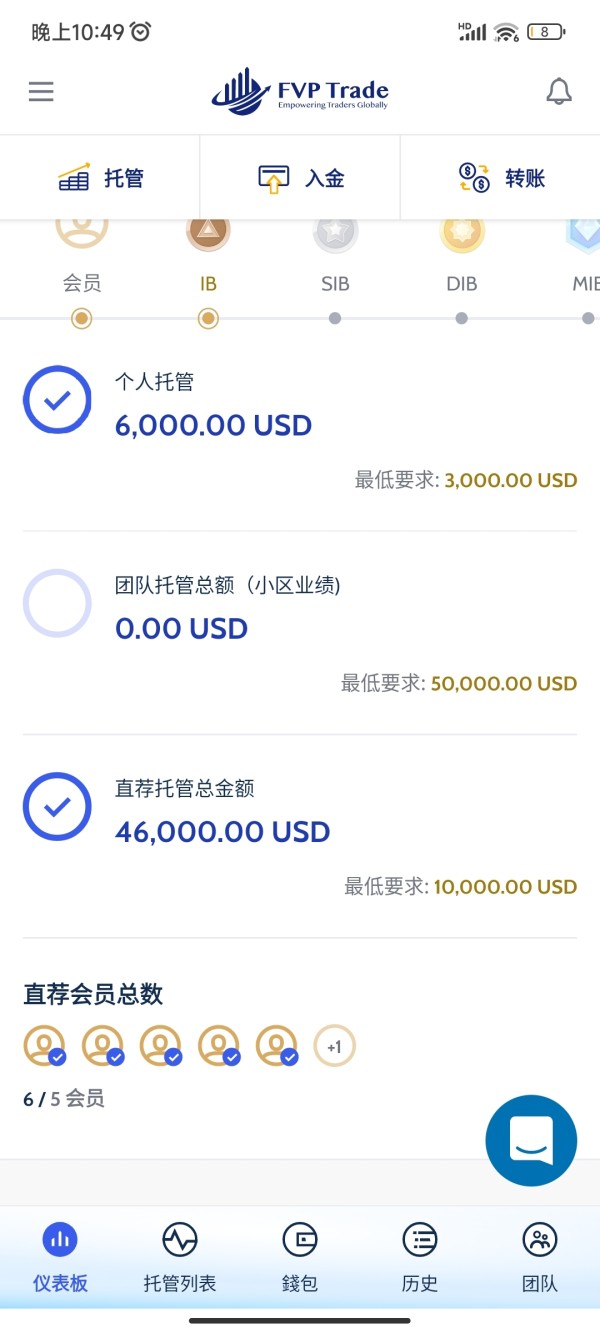600x1333 pixels.
Task: Tap the 转账 transfer button
Action: point(500,178)
